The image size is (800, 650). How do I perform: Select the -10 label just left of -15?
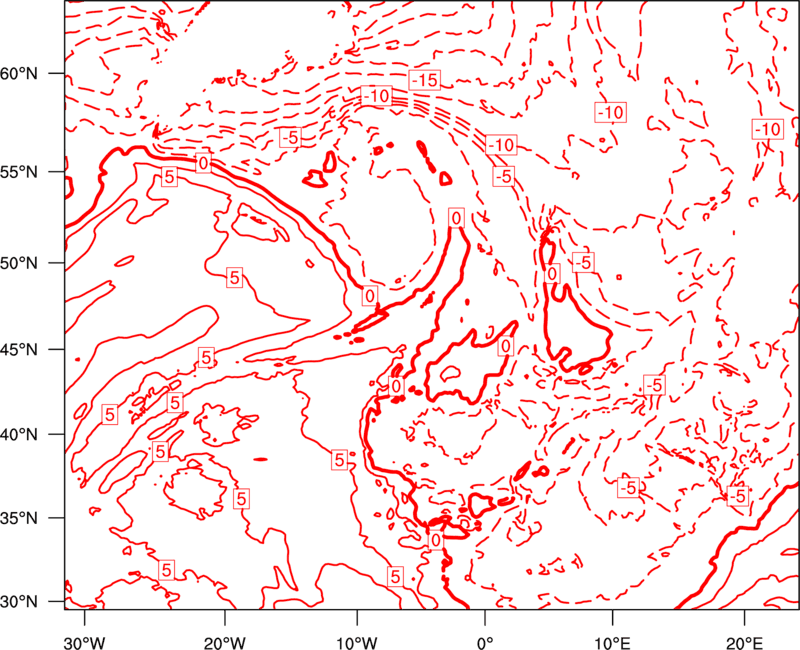376,95
